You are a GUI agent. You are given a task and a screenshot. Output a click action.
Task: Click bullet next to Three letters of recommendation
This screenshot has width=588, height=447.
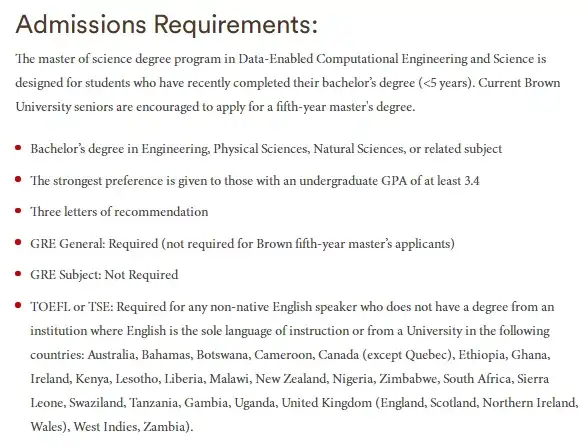pyautogui.click(x=18, y=210)
